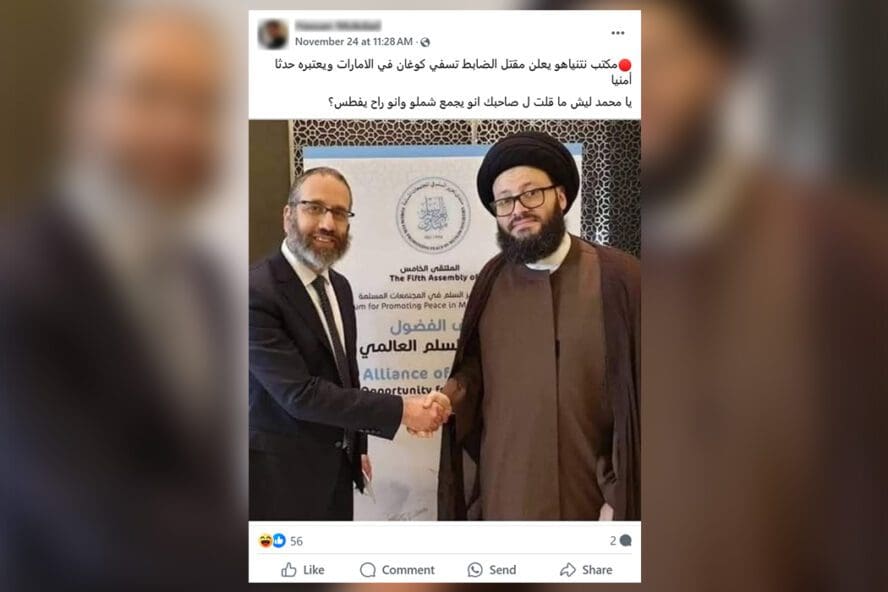
Task: Click the laughing reaction emoji
Action: (x=265, y=540)
